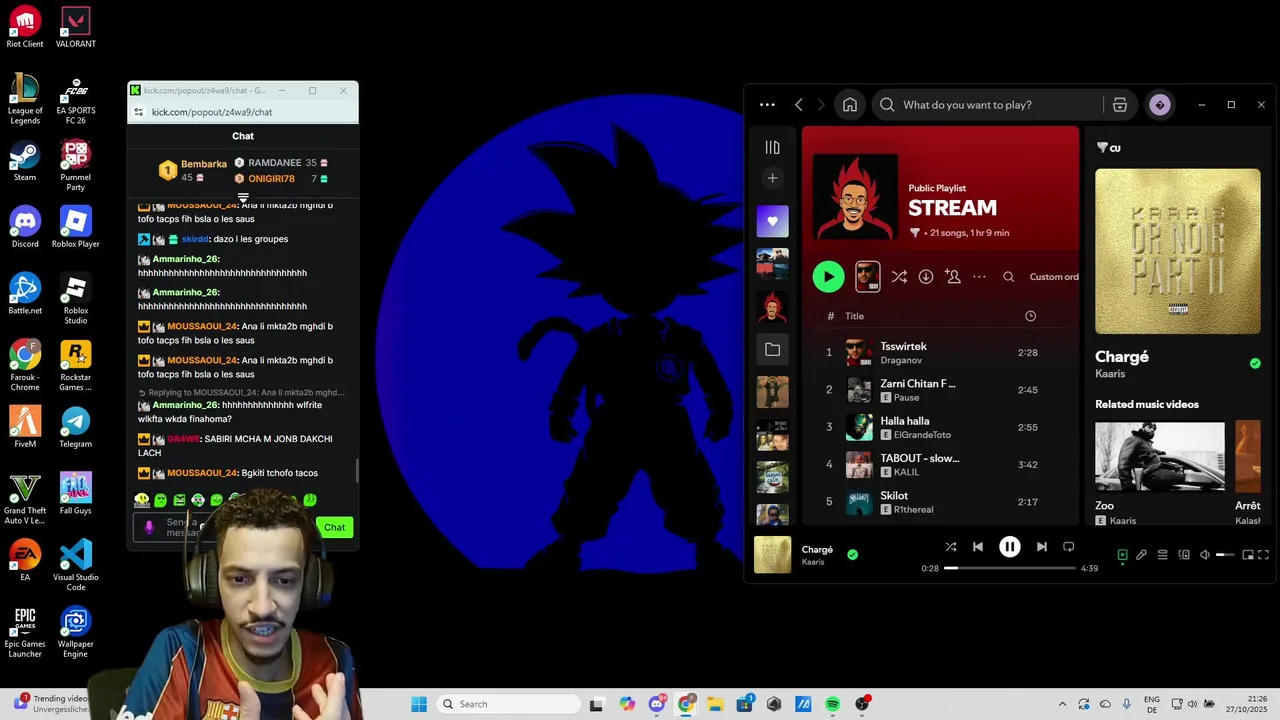
Task: Open Spotify miniplayer
Action: click(x=1248, y=555)
